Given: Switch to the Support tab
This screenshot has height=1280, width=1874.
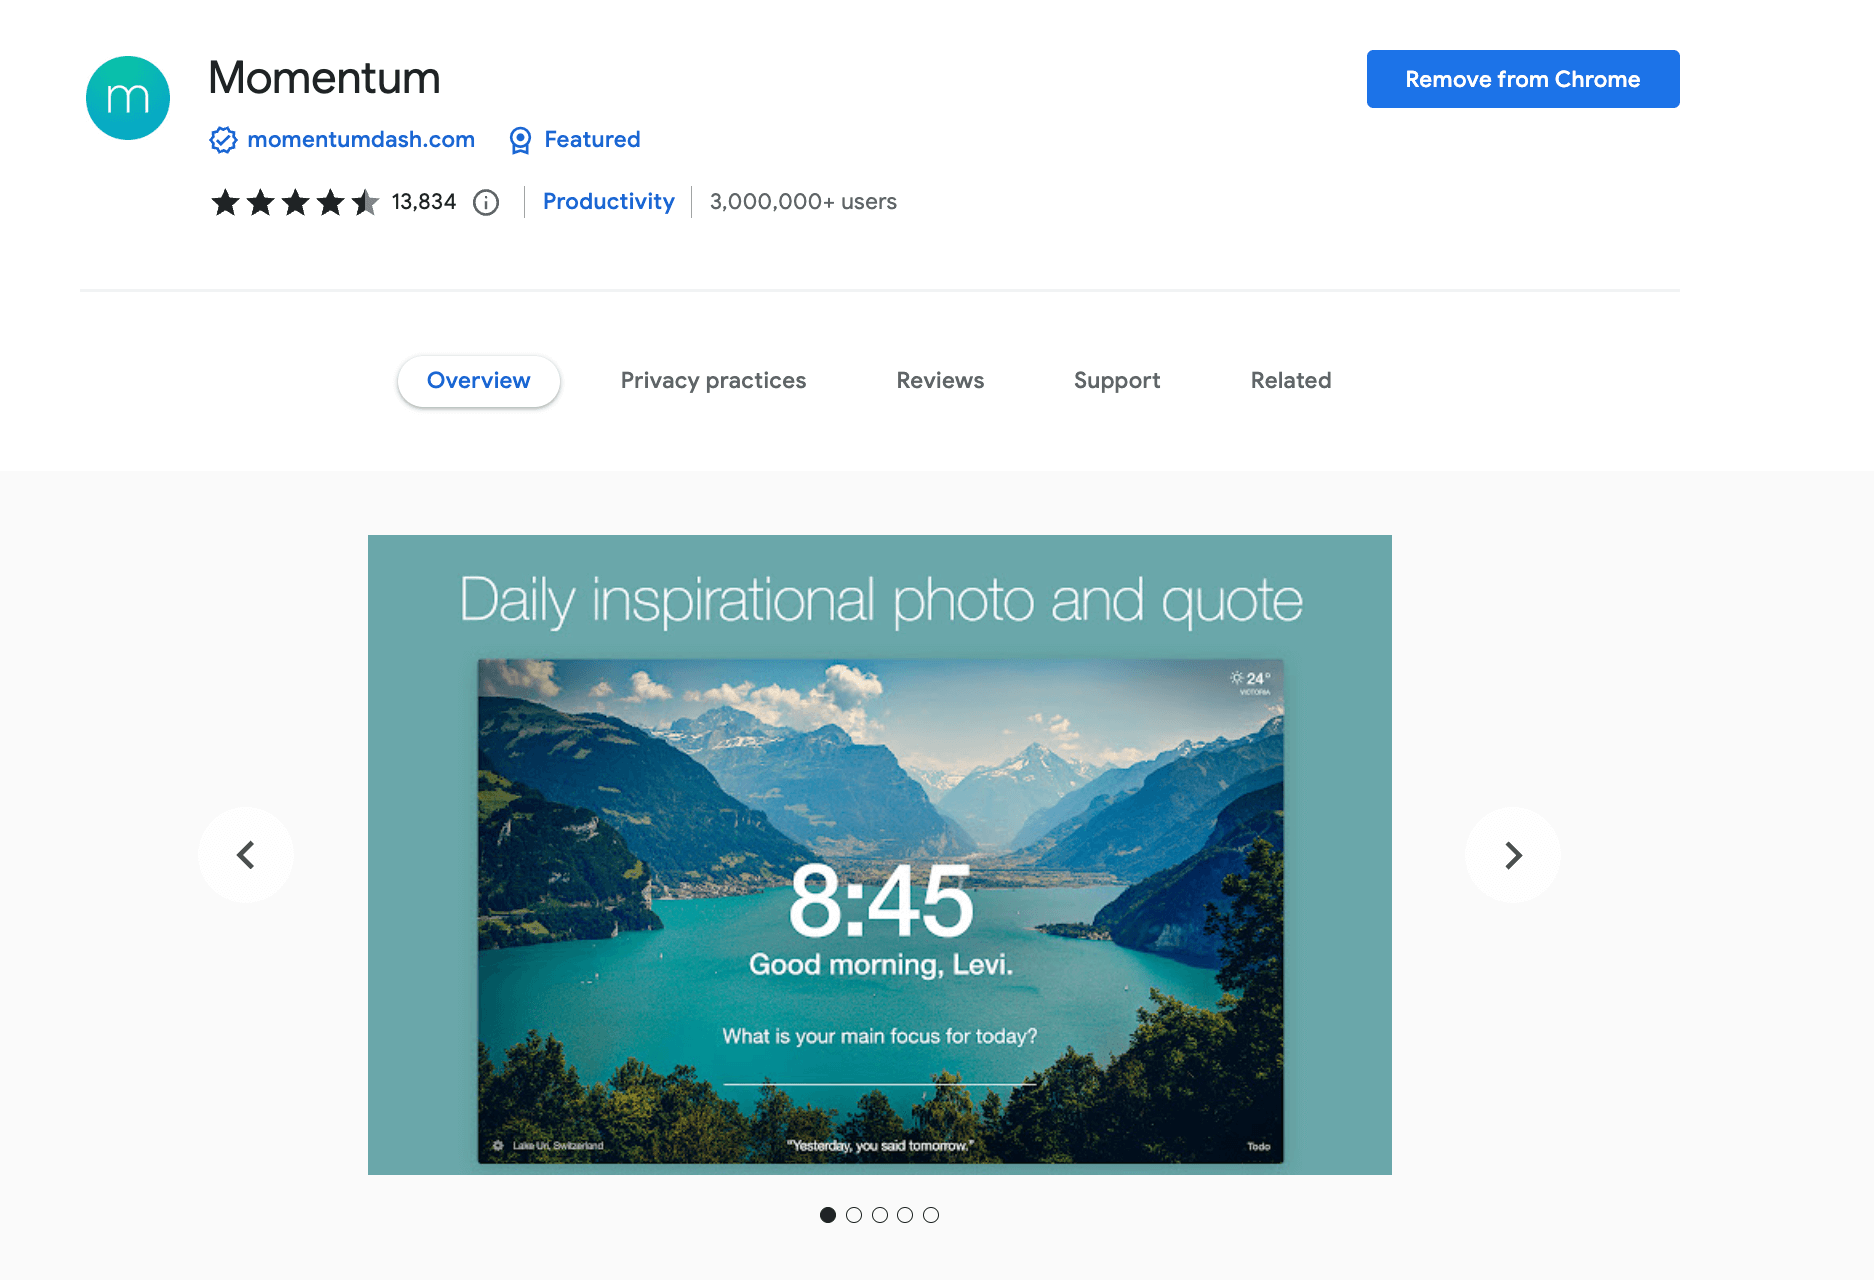Looking at the screenshot, I should pos(1117,381).
